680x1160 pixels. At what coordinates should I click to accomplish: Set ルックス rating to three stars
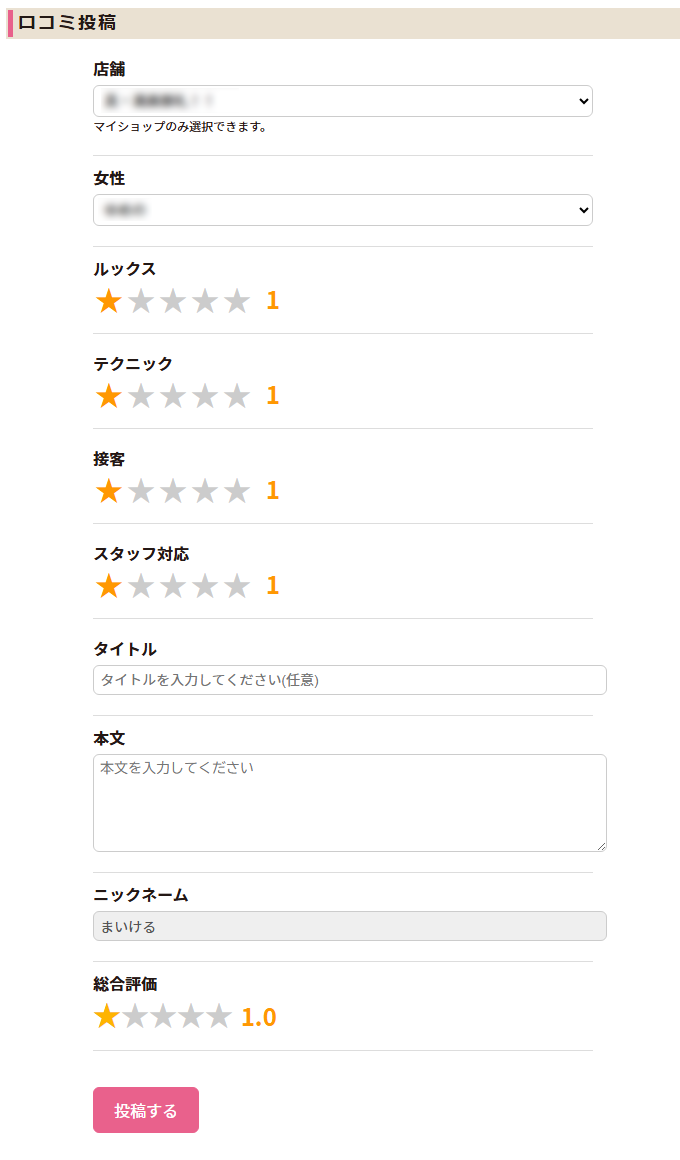(x=173, y=301)
